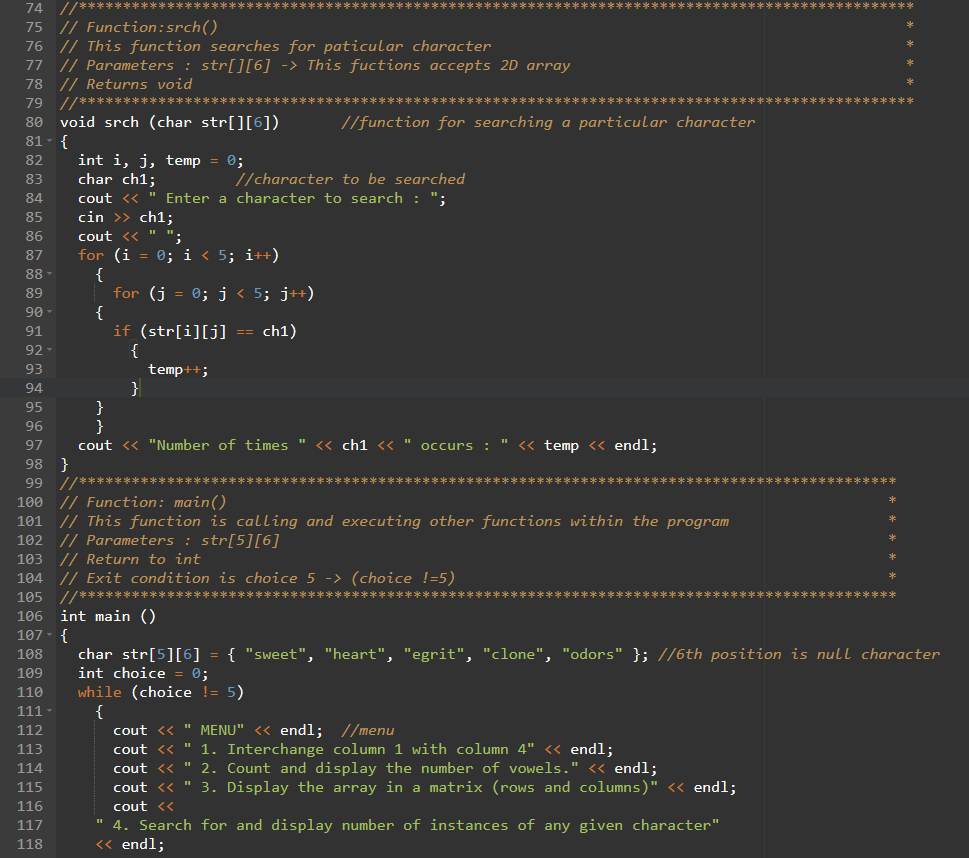Screen dimensions: 969x858
Task: Click the "1. Interchange column 1 with column 4" string
Action: click(x=359, y=749)
